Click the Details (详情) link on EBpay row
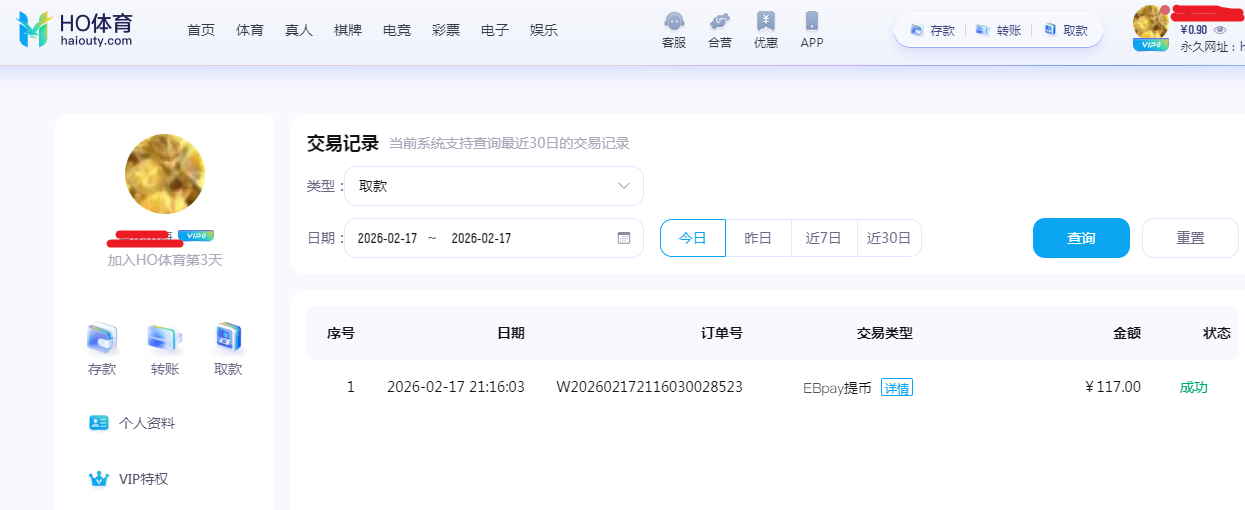 [x=896, y=388]
